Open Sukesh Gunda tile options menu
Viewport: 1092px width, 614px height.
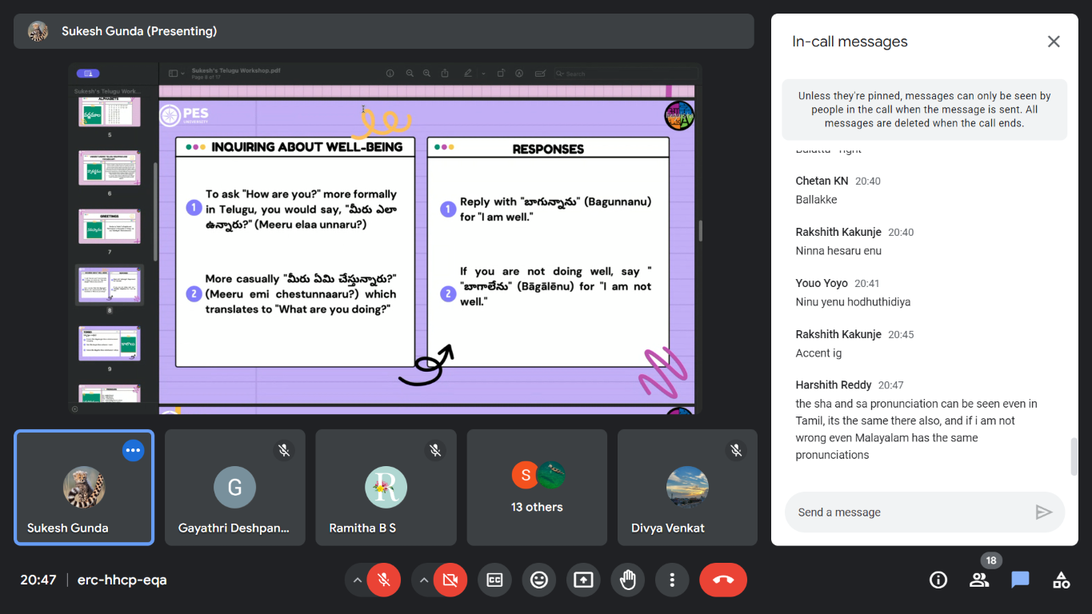point(133,451)
